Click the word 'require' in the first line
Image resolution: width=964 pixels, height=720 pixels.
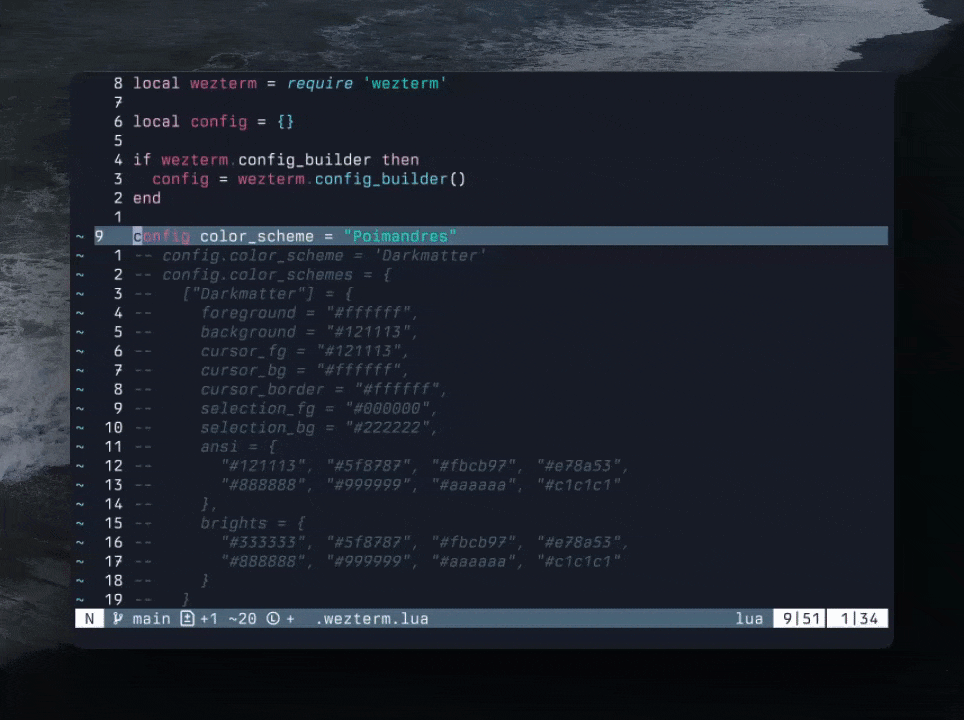point(320,84)
